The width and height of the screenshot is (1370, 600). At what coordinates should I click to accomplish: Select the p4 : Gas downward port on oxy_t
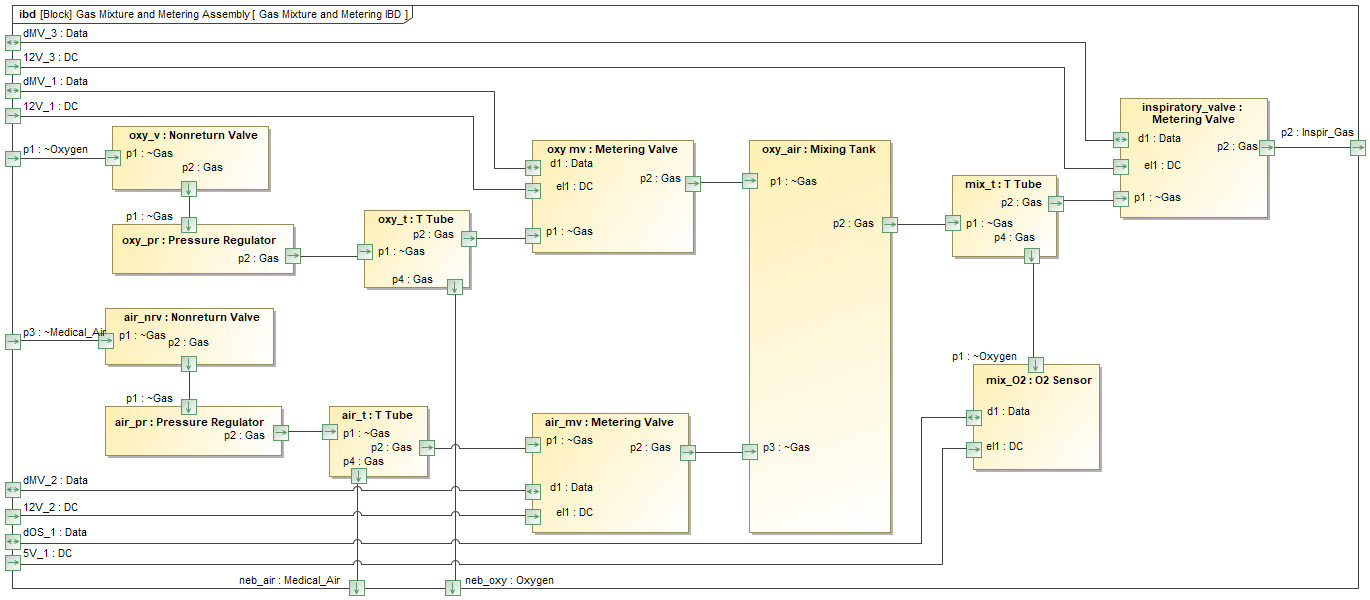point(453,286)
